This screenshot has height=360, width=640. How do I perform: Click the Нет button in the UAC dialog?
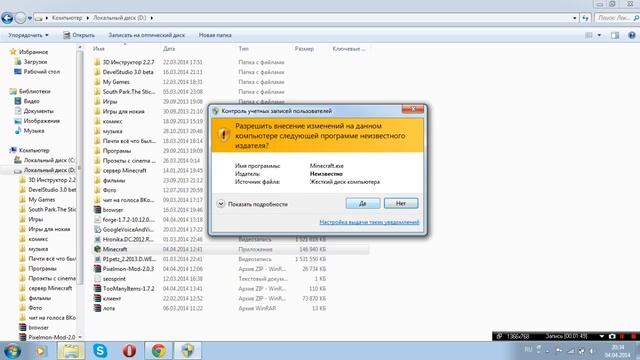point(401,203)
